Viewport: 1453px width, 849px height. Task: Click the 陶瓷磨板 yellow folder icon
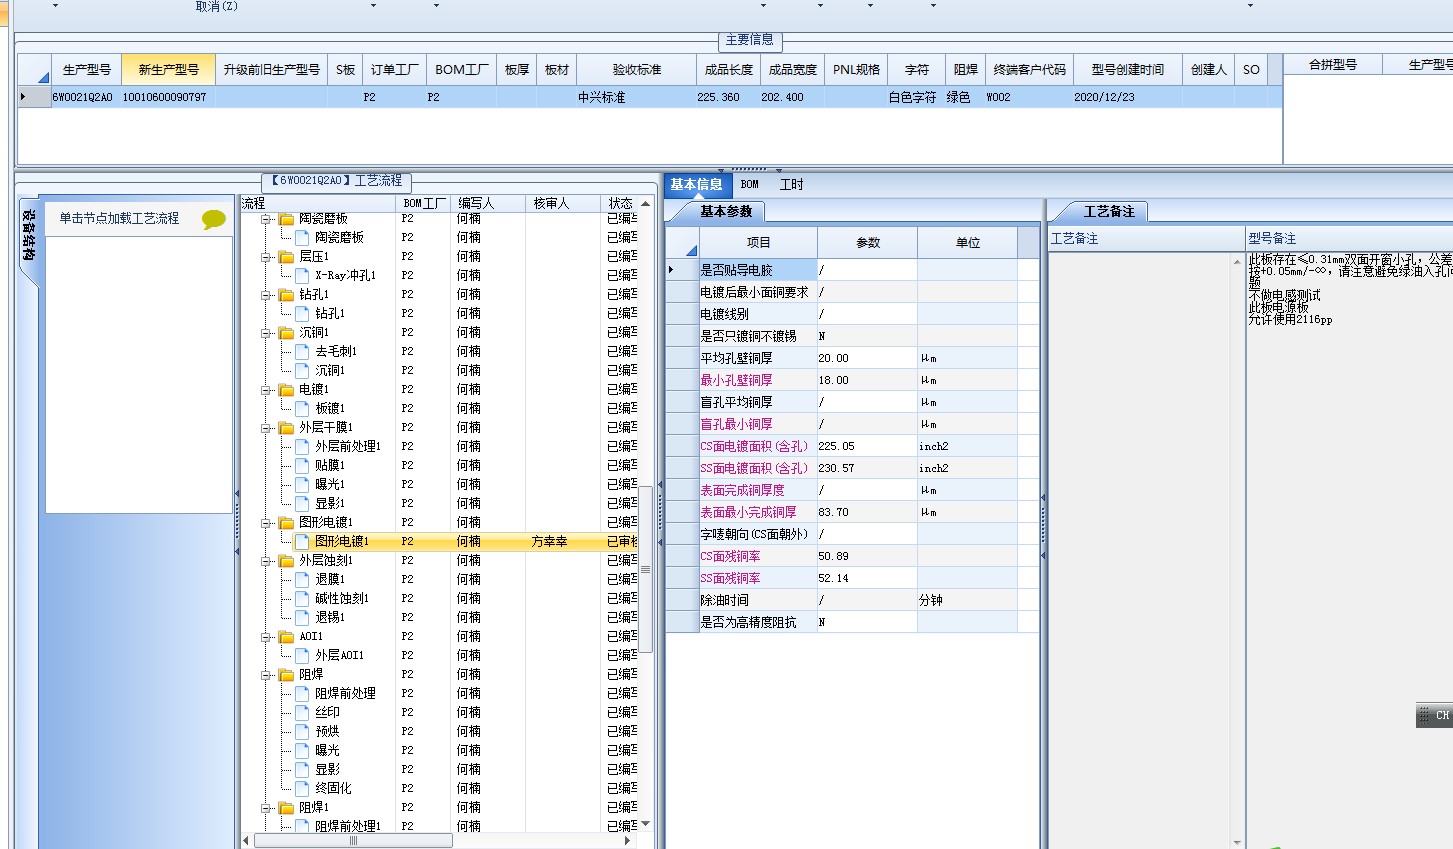point(286,218)
